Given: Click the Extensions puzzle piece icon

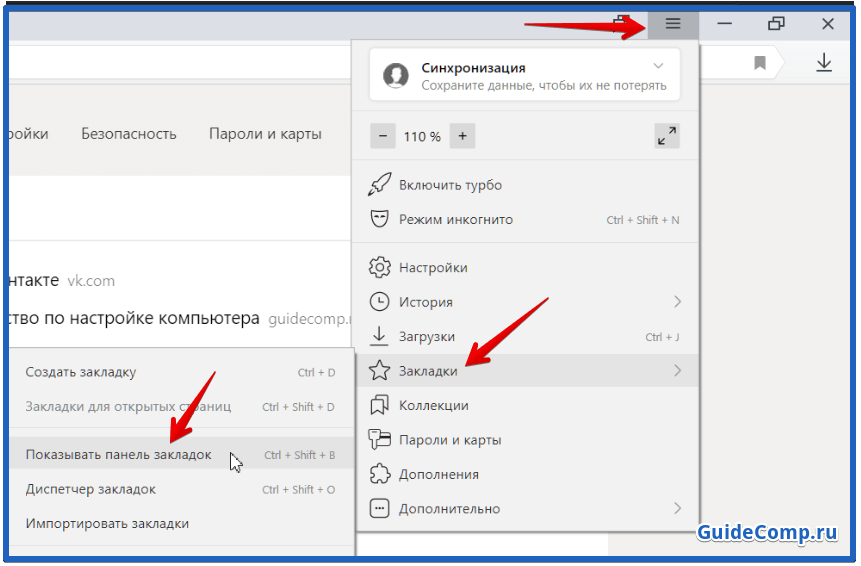Looking at the screenshot, I should pyautogui.click(x=379, y=474).
